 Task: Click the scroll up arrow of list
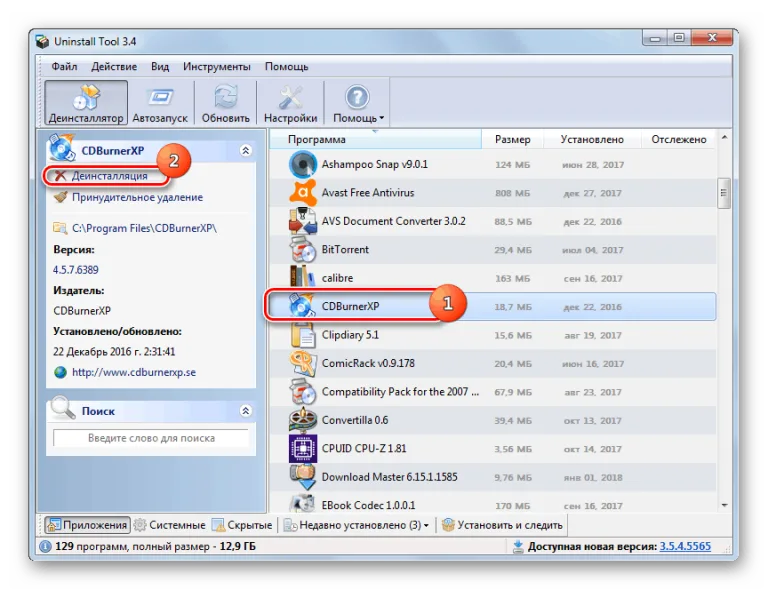tap(724, 138)
